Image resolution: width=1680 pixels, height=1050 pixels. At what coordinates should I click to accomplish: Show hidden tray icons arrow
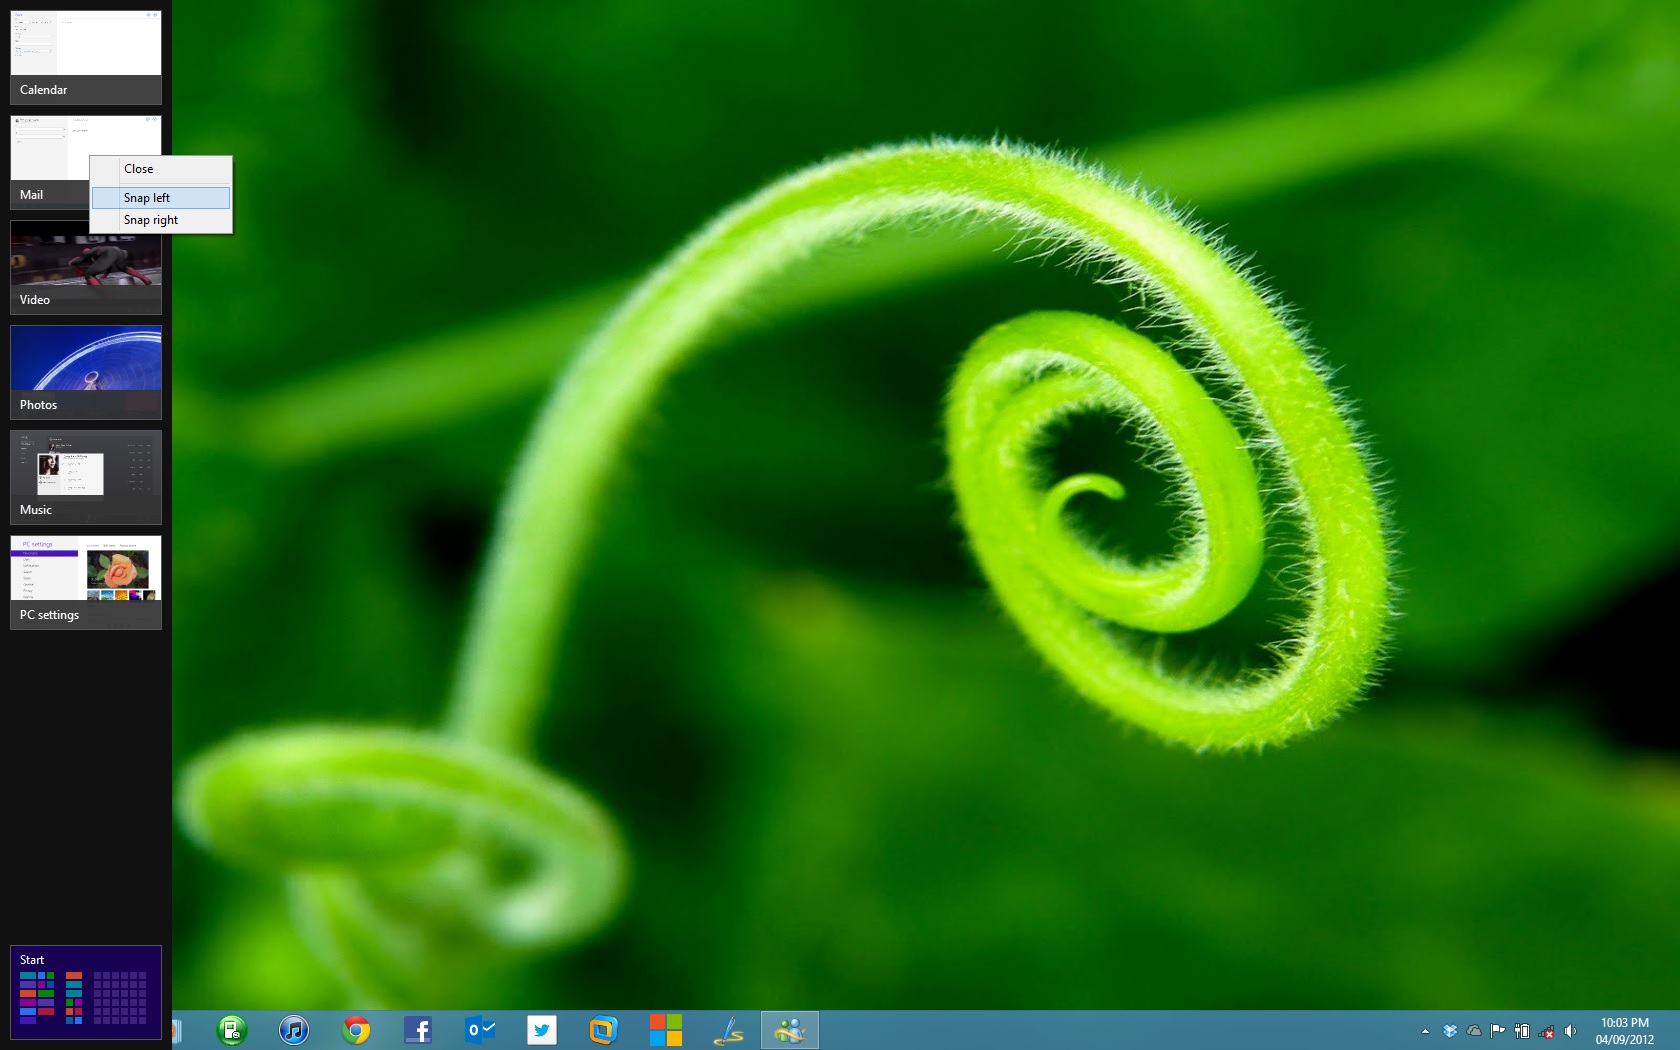pyautogui.click(x=1425, y=1031)
